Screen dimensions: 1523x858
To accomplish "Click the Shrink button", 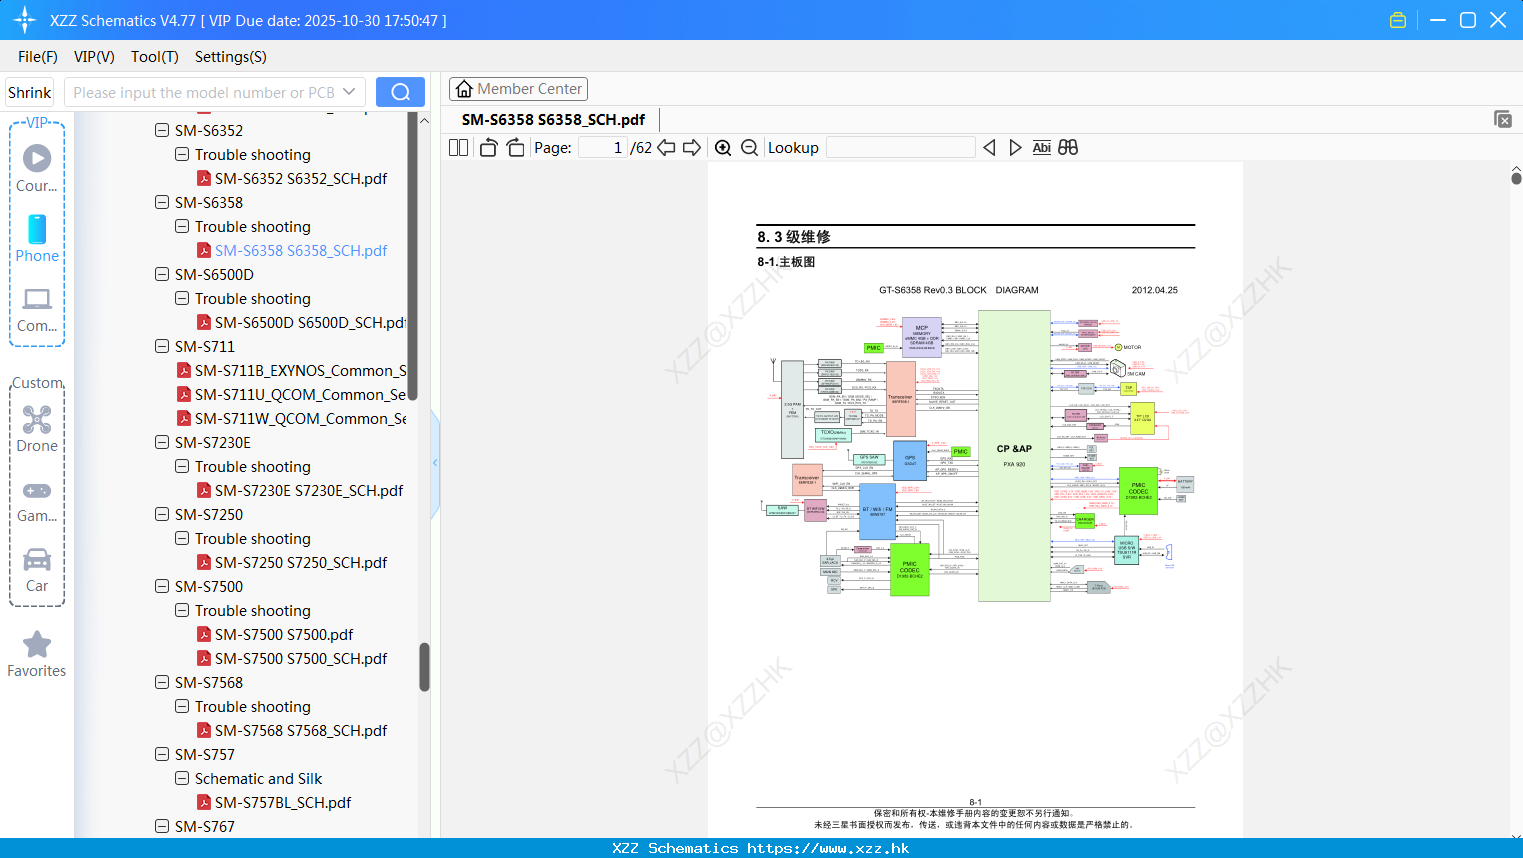I will coord(30,92).
